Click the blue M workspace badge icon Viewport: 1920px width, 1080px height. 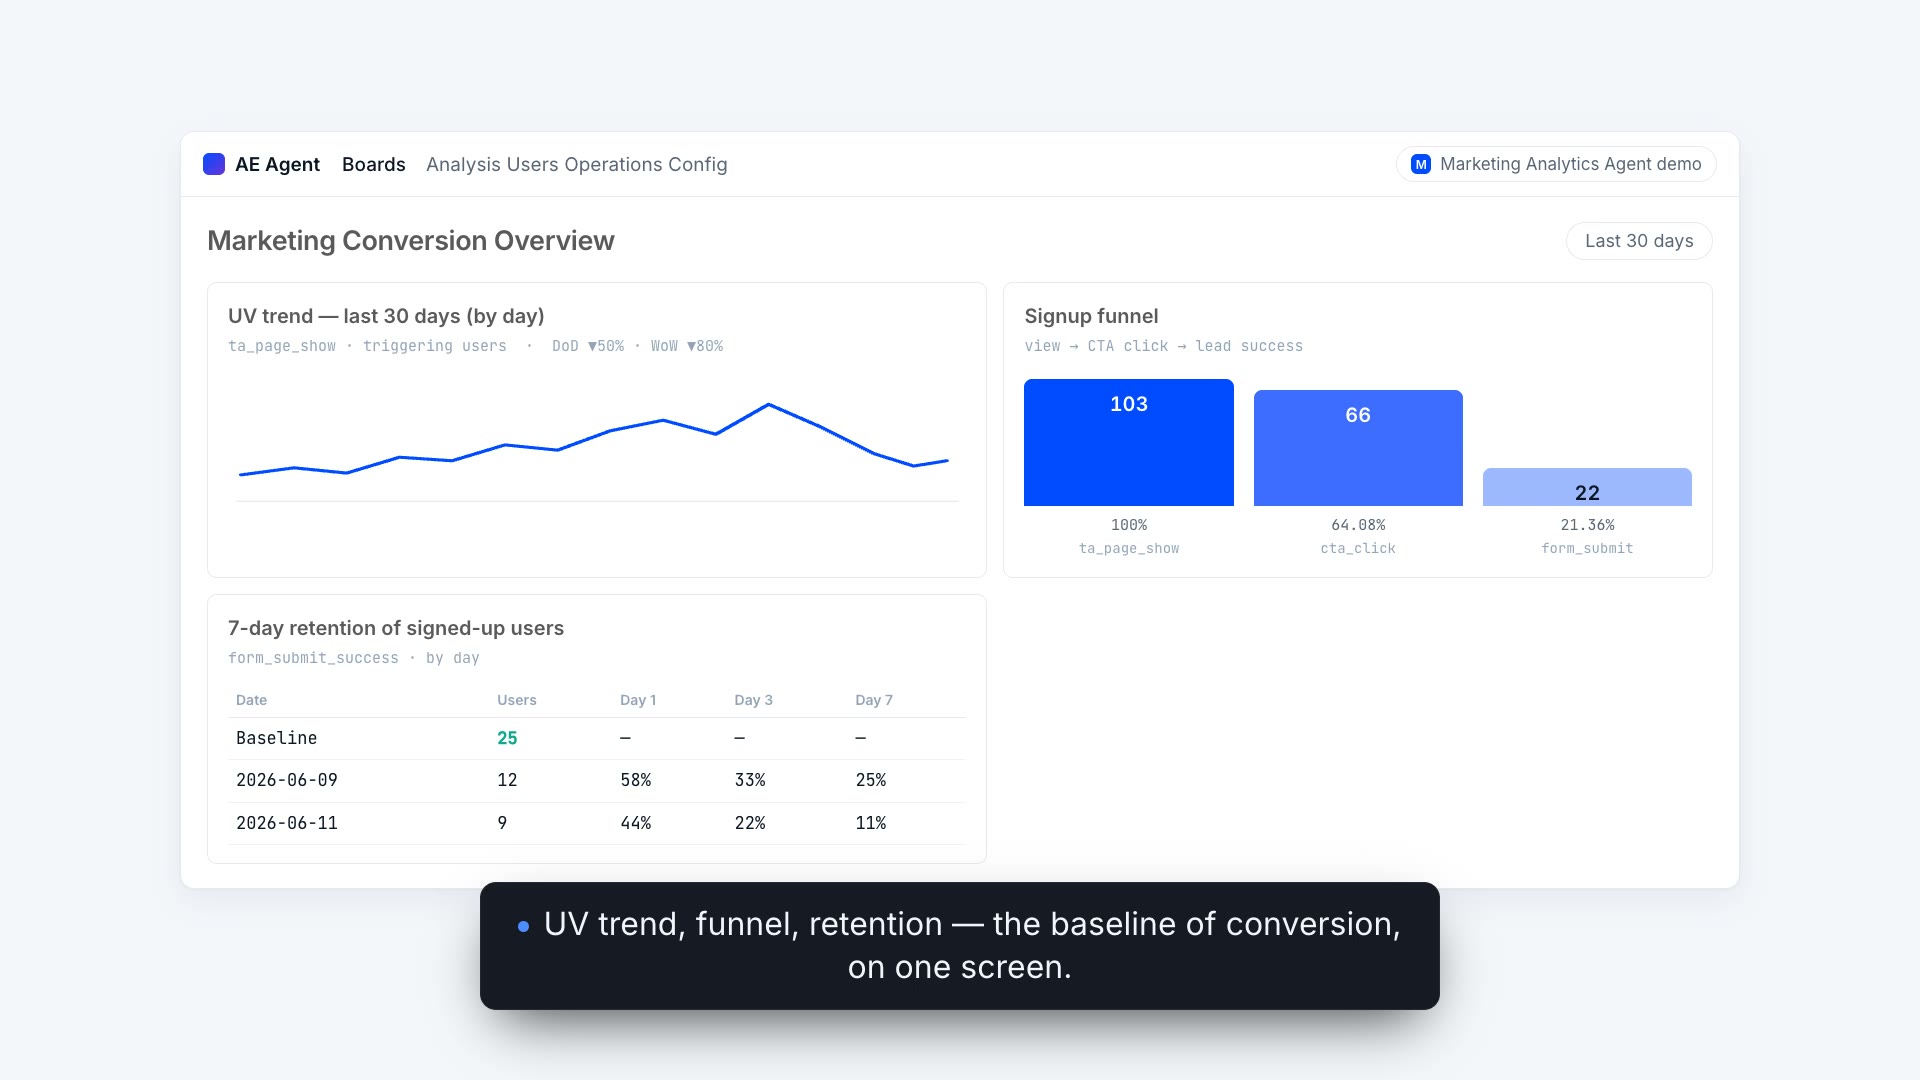1420,164
